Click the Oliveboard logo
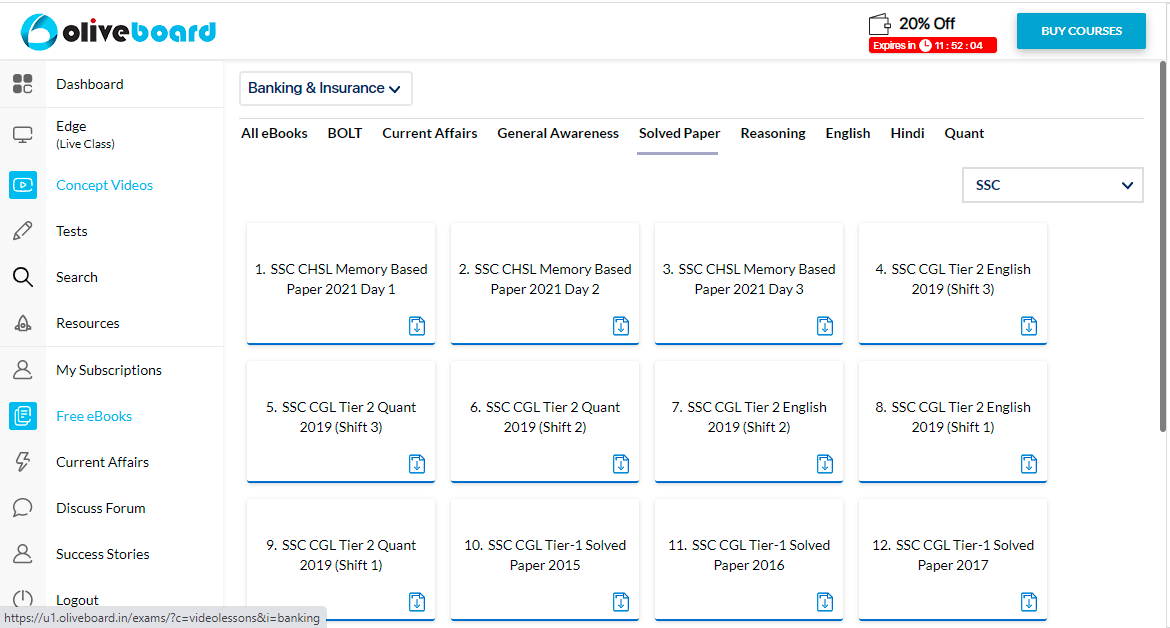 (x=119, y=31)
